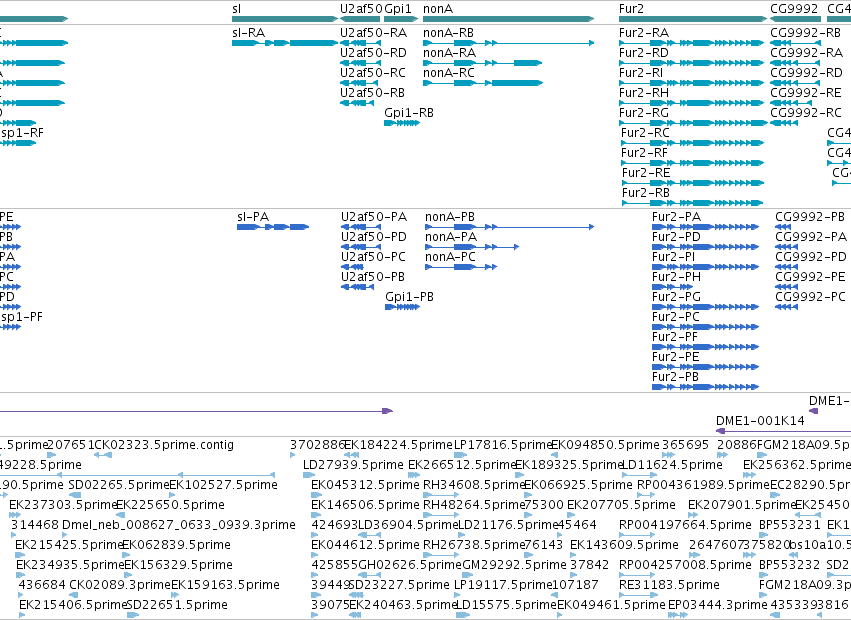Select the nonA-RA transcript label
The width and height of the screenshot is (851, 620).
click(x=449, y=53)
